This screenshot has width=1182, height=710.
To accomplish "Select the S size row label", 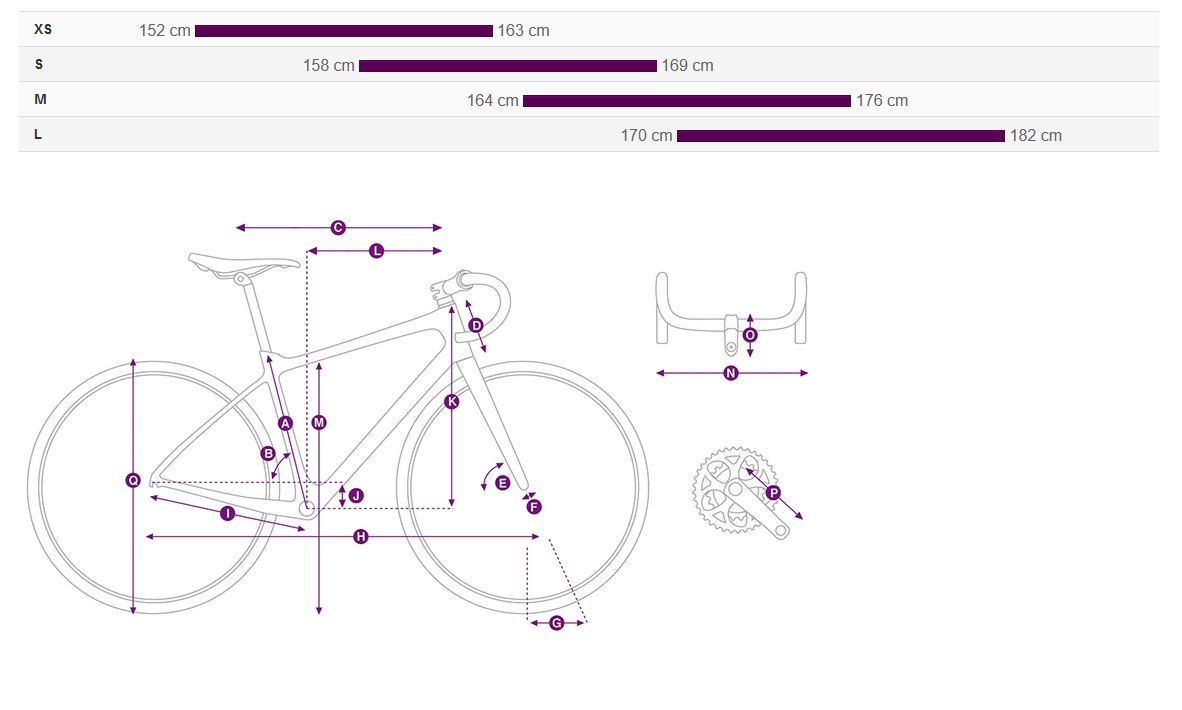I will point(39,64).
